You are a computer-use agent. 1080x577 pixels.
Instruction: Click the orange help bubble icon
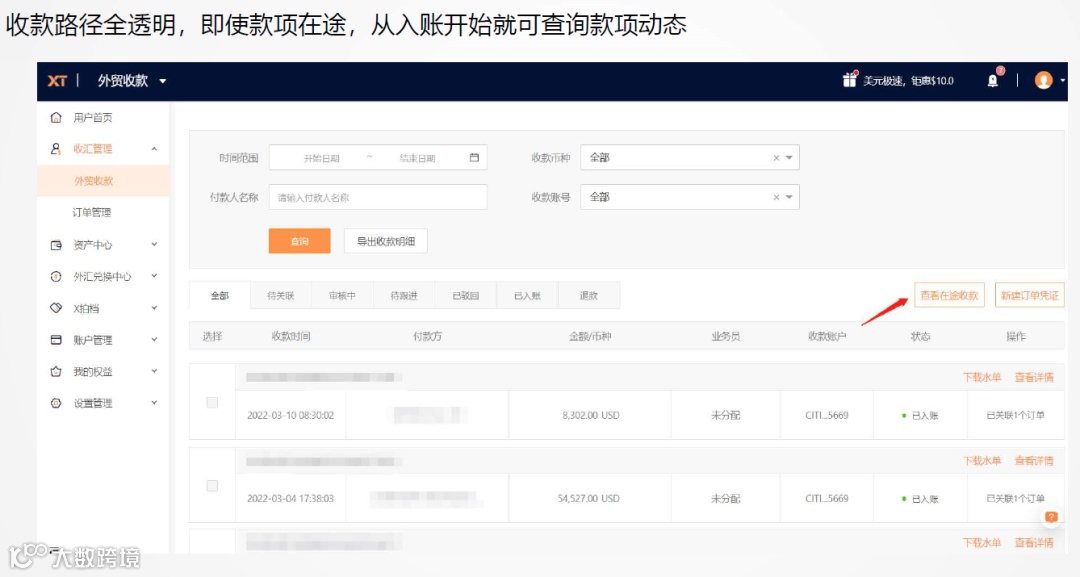coord(1051,517)
